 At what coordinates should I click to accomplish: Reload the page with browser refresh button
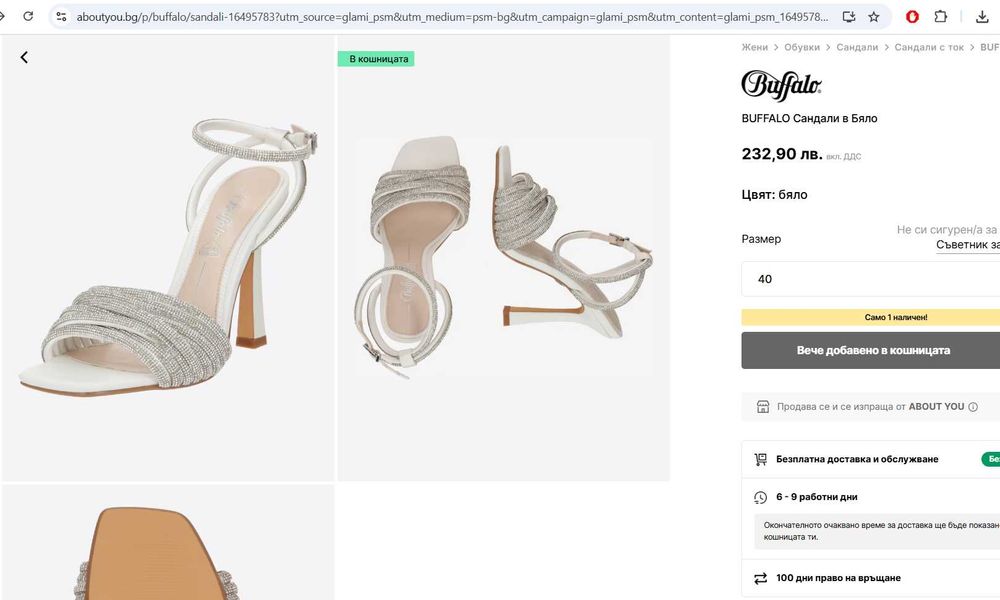[28, 17]
